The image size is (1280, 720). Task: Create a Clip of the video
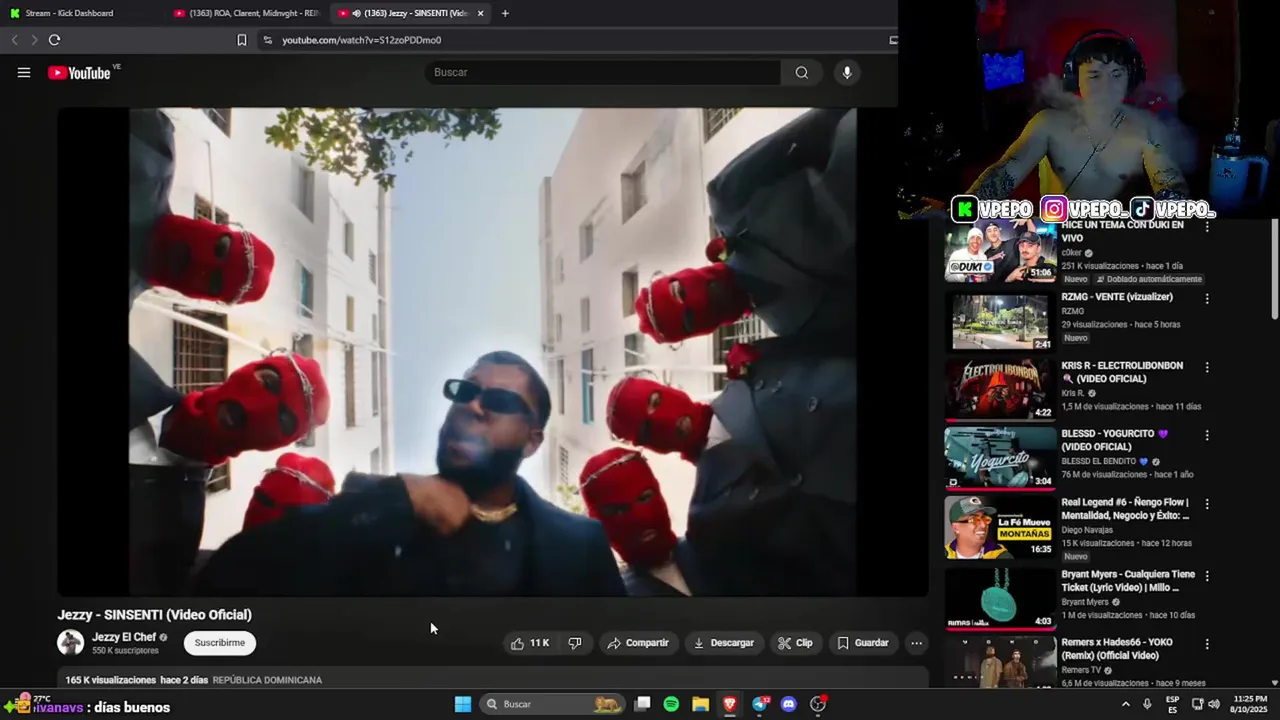[x=795, y=643]
